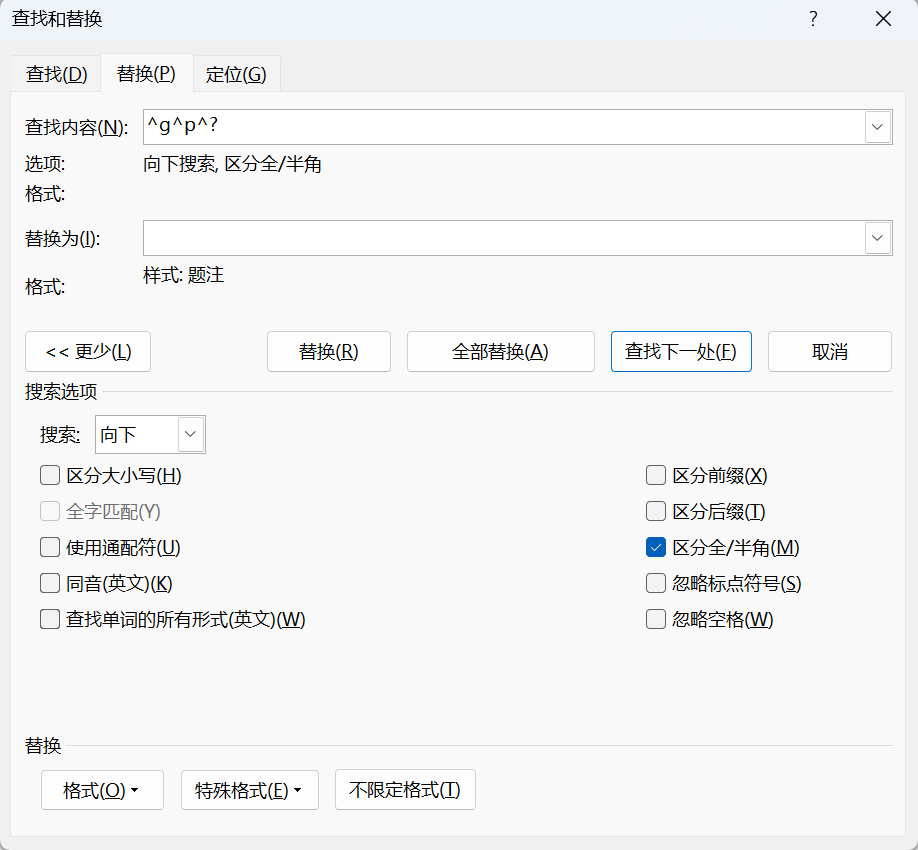This screenshot has height=850, width=918.
Task: Click the 向下搜索, 区分全/半角 options text
Action: (232, 164)
